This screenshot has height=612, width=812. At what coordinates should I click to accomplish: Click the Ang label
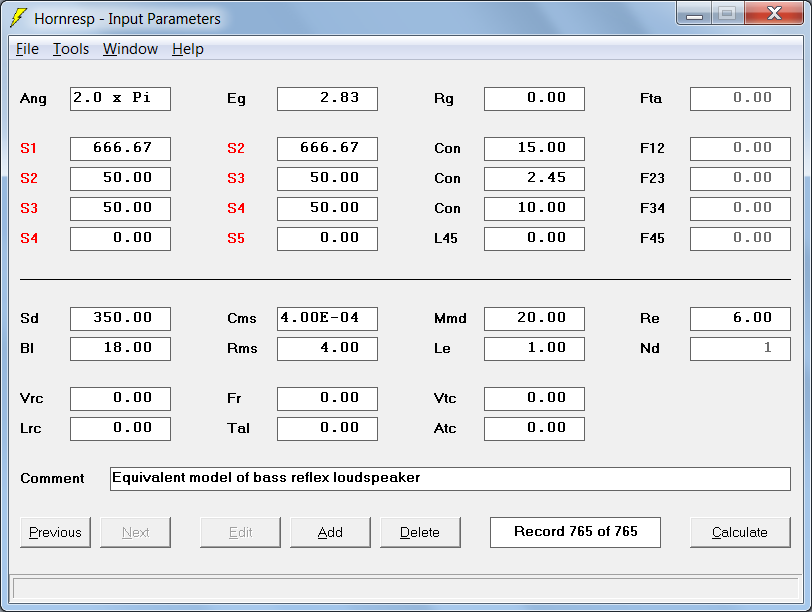pos(33,99)
